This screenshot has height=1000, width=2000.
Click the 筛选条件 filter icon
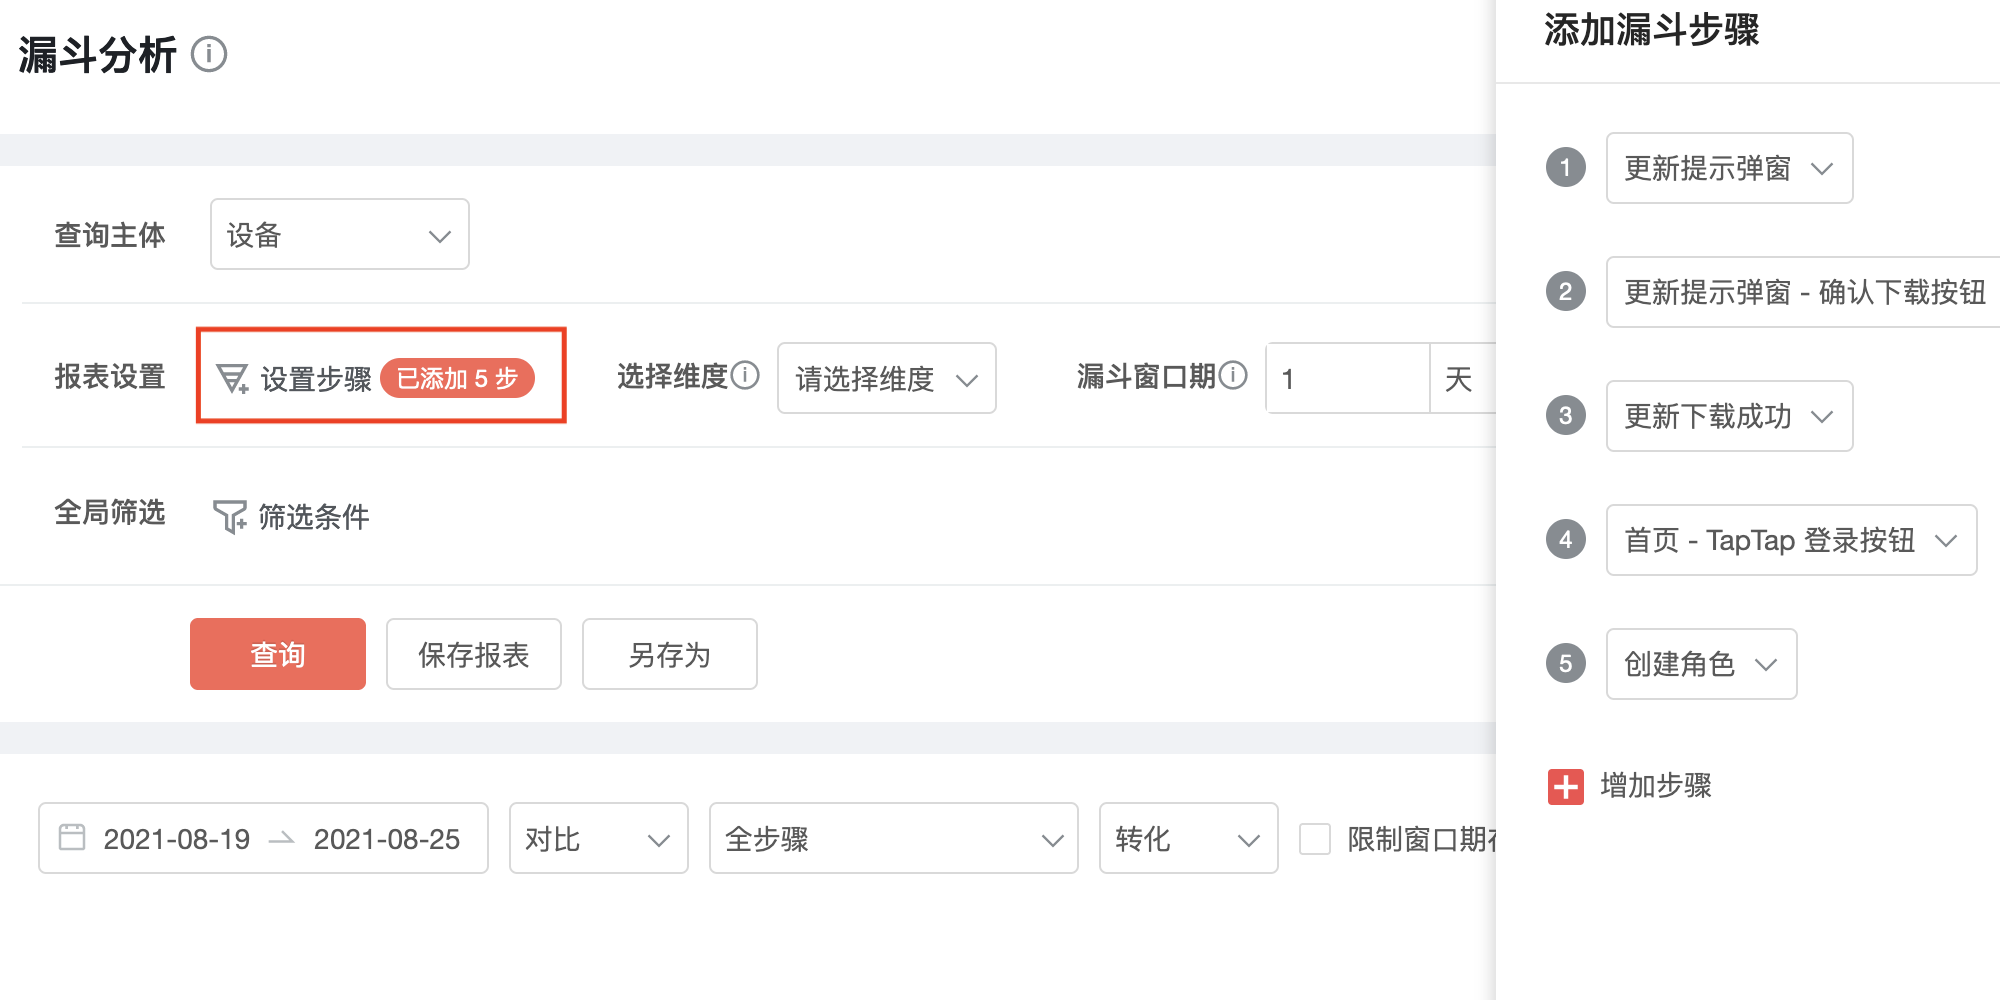pyautogui.click(x=230, y=516)
